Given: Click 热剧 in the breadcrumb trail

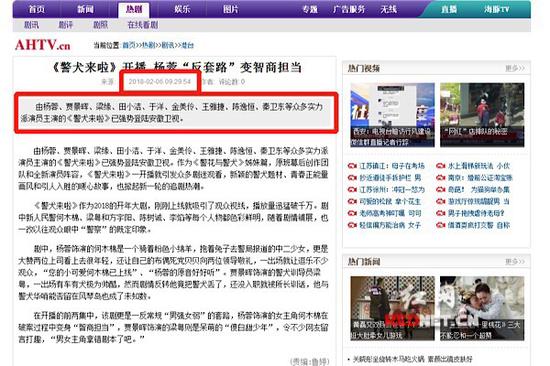Looking at the screenshot, I should tap(148, 45).
